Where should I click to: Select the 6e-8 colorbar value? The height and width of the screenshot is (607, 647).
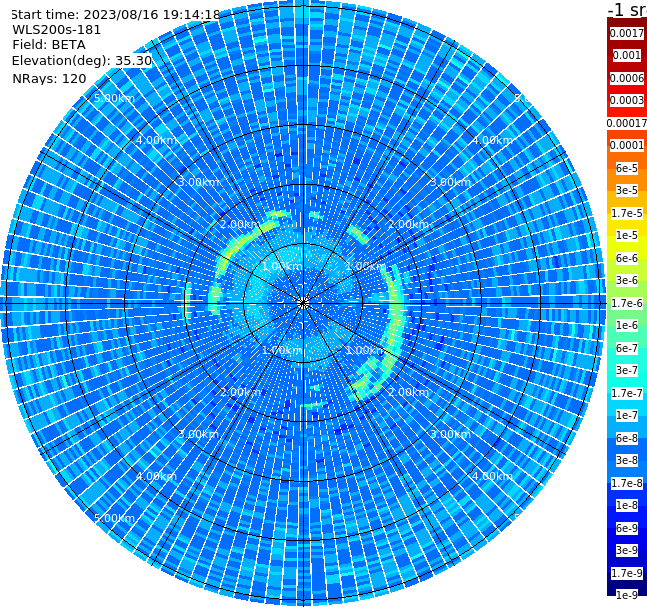(627, 438)
